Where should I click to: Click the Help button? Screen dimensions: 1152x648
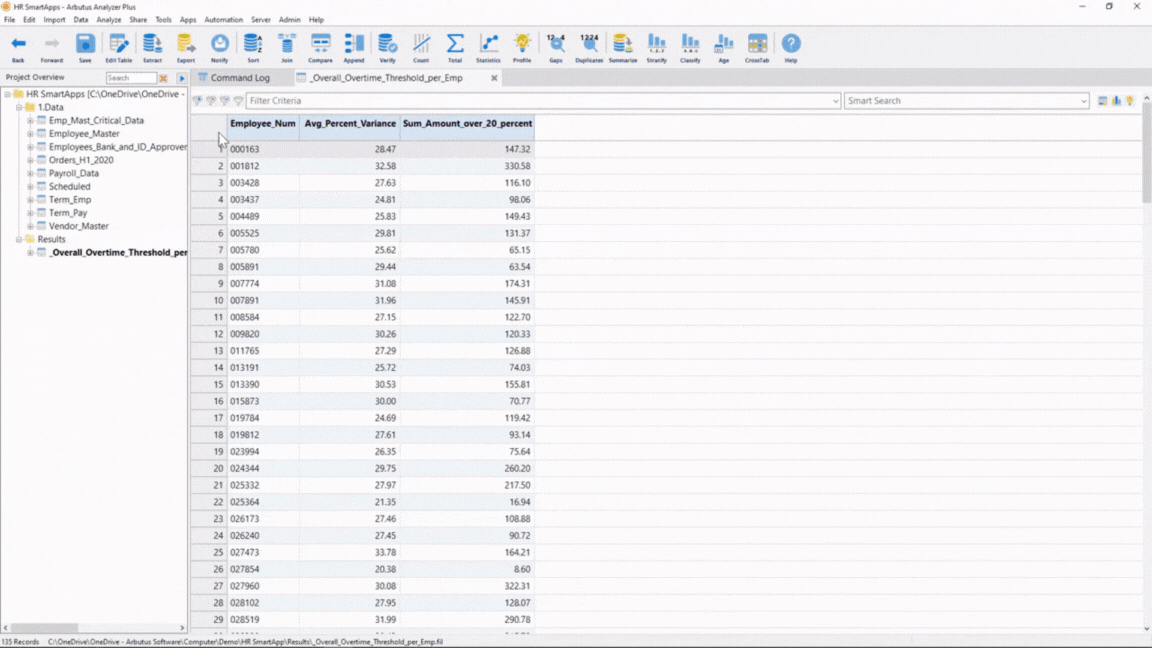point(790,45)
